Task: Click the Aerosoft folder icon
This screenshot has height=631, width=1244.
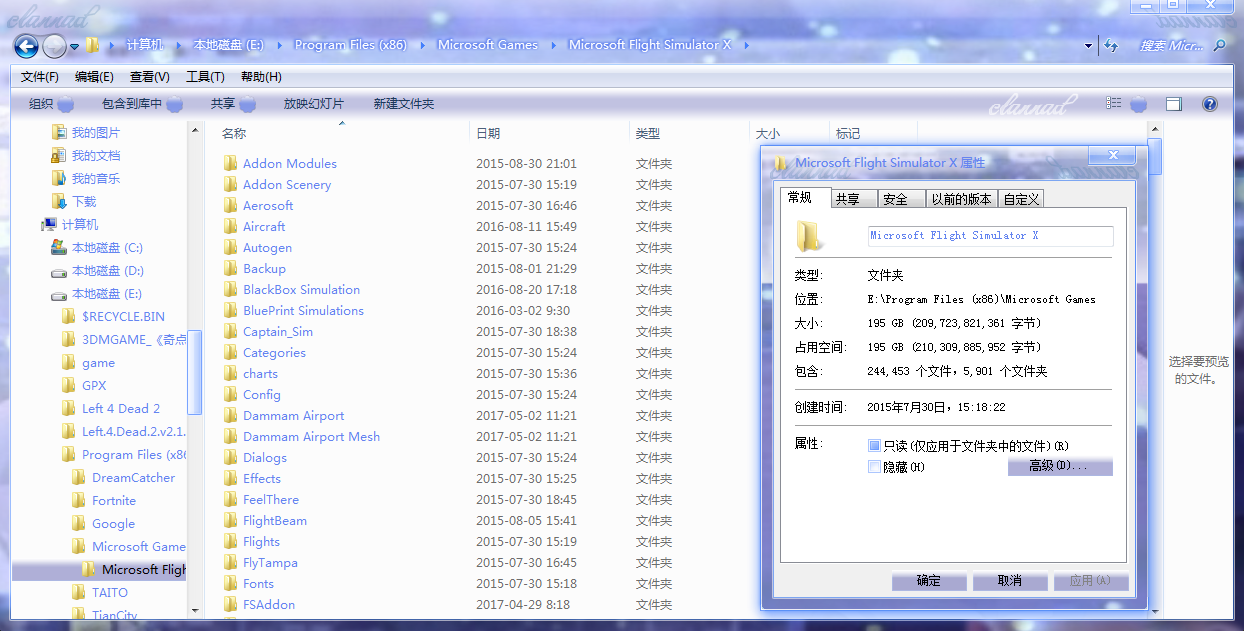Action: pos(230,205)
